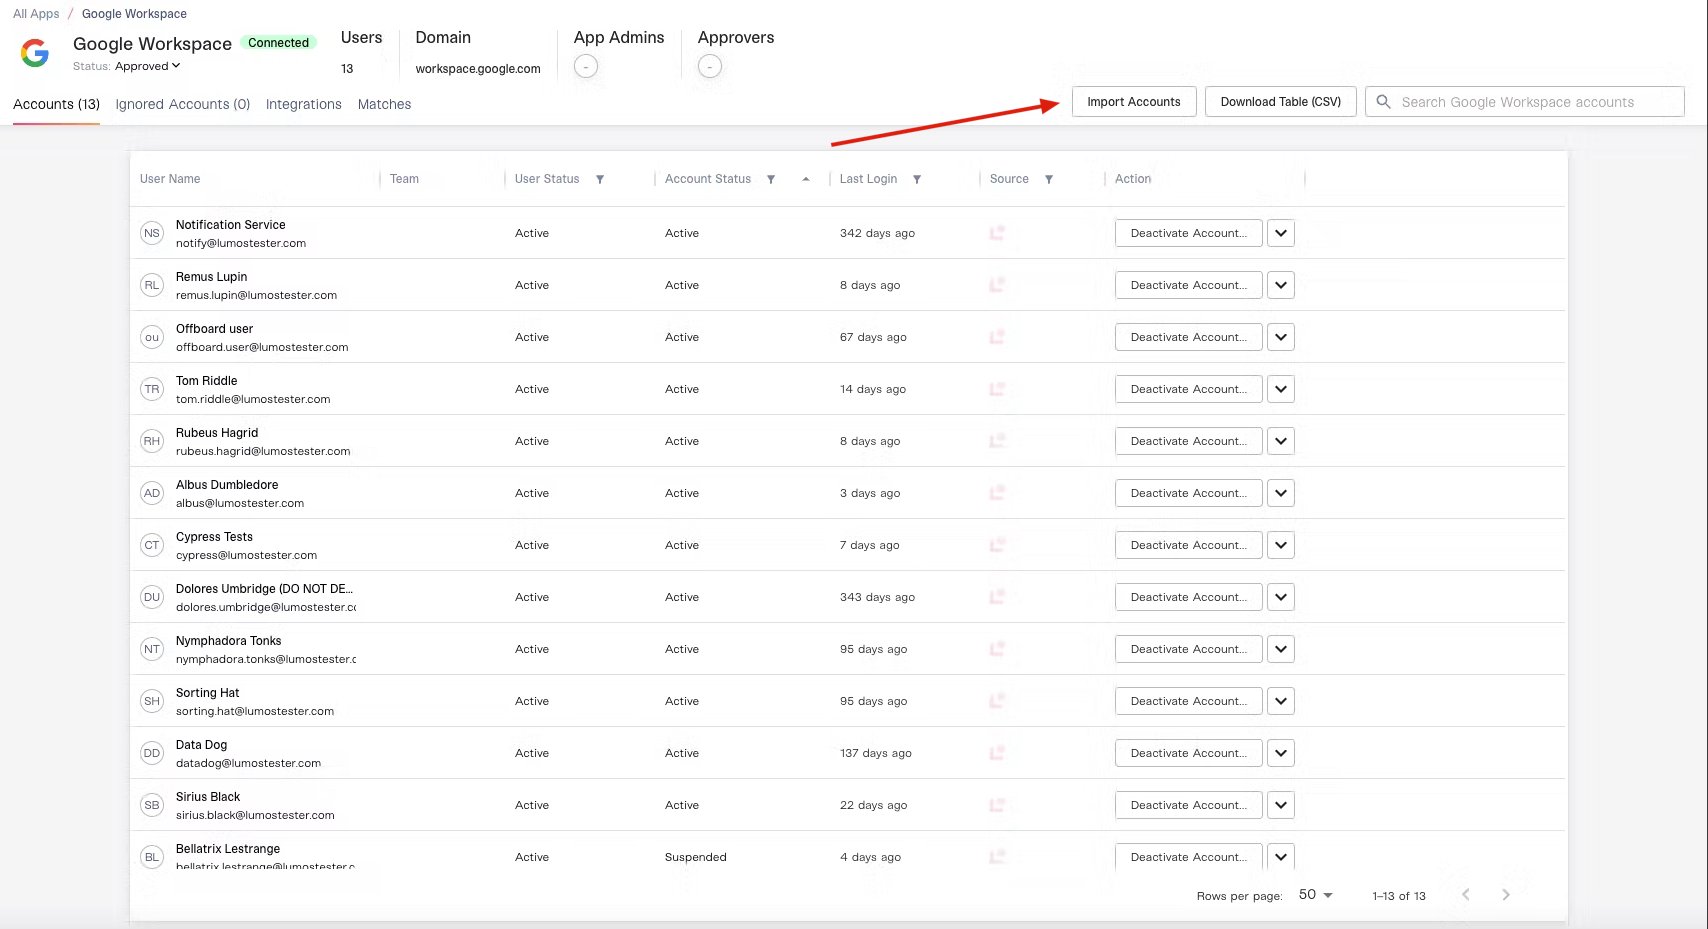The image size is (1708, 929).
Task: Switch to Ignored Accounts (0) tab
Action: pos(183,104)
